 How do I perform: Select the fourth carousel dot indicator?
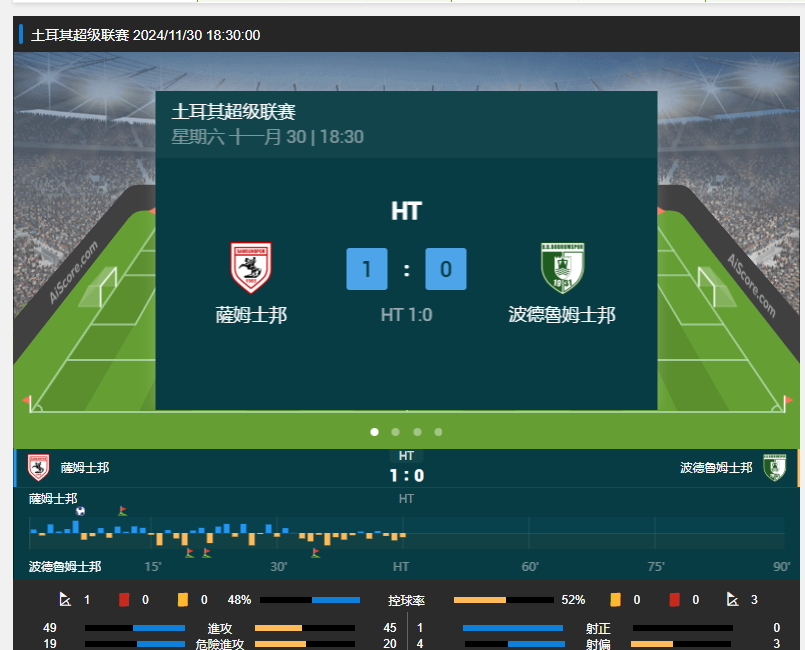[x=438, y=432]
